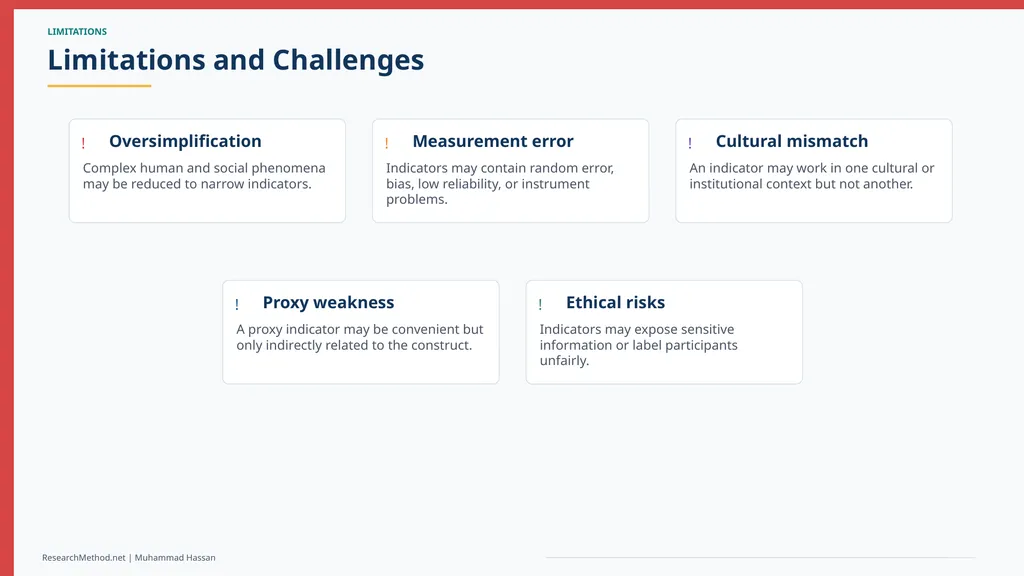Click the Limitations and Challenges slide title

(236, 60)
